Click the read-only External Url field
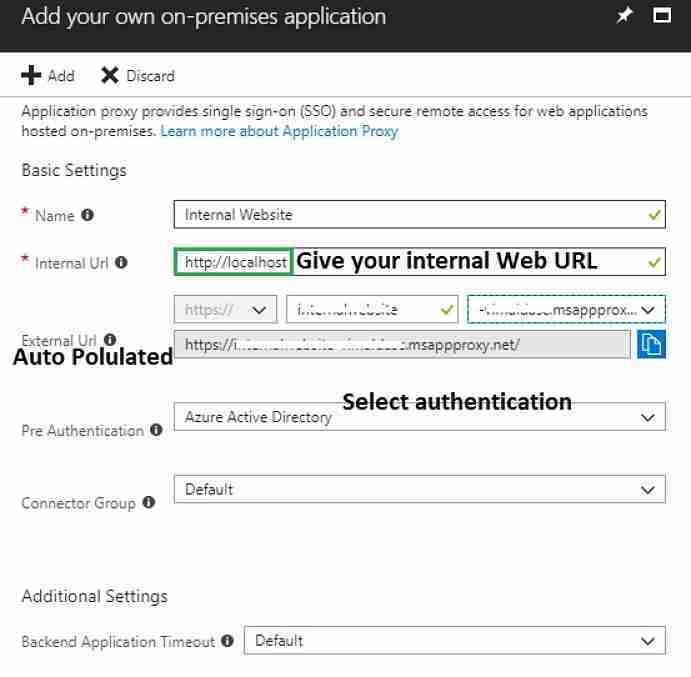The image size is (691, 677). pyautogui.click(x=402, y=344)
